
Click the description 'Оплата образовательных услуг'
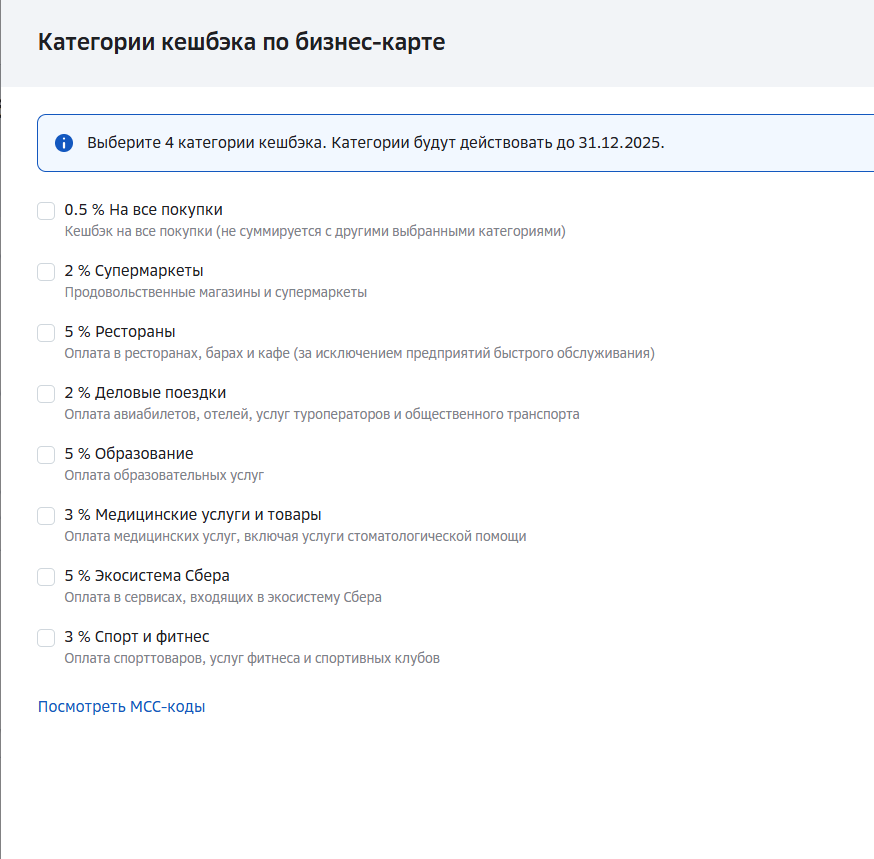click(x=164, y=475)
